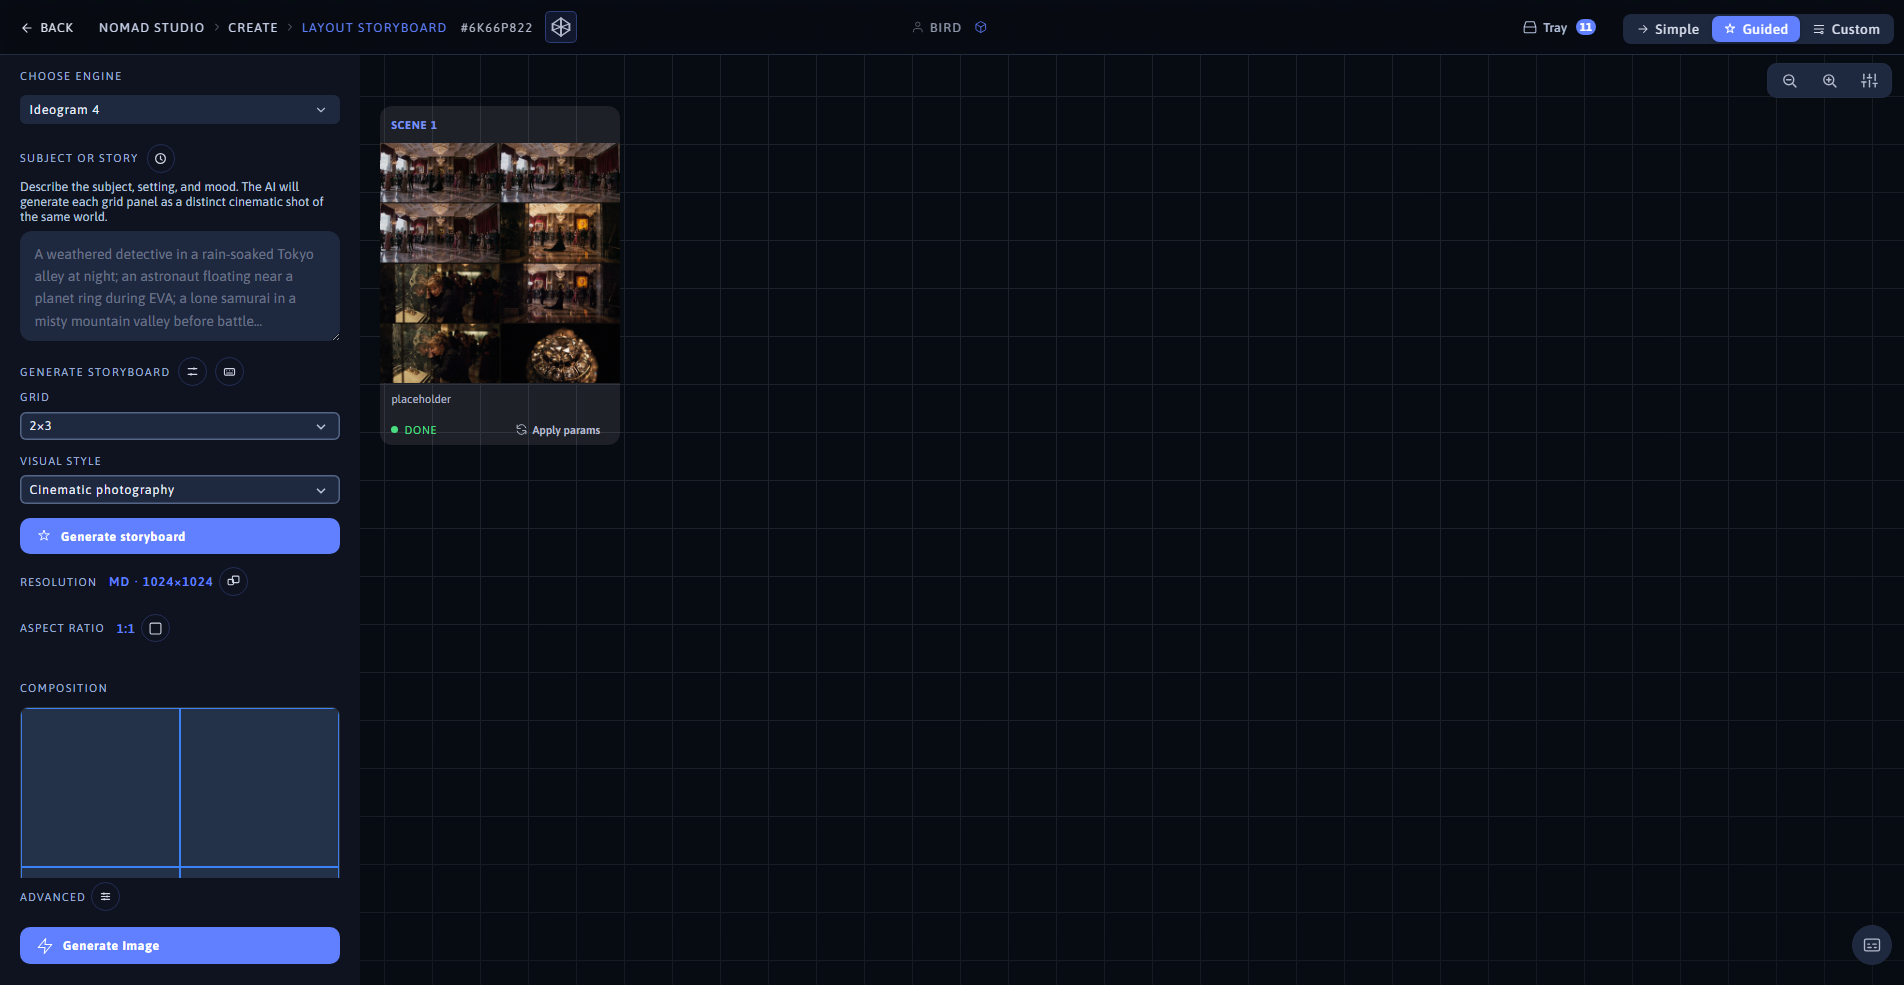This screenshot has height=985, width=1904.
Task: Open the subject history clock icon
Action: tap(161, 158)
